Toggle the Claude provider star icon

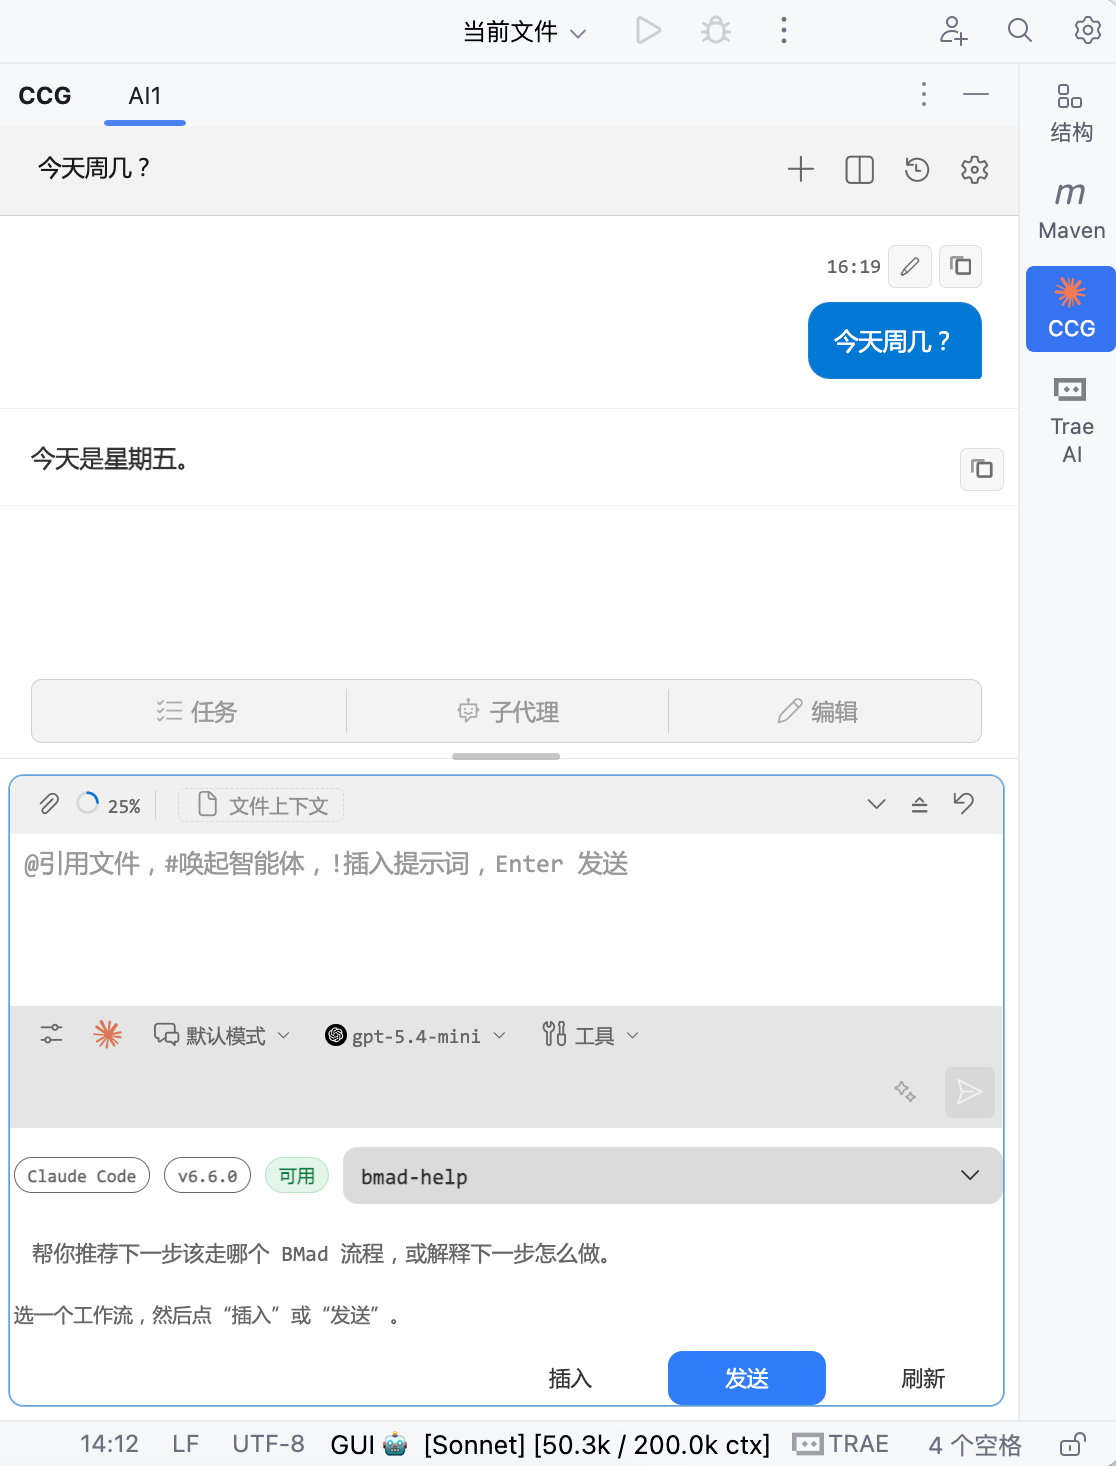(x=108, y=1035)
